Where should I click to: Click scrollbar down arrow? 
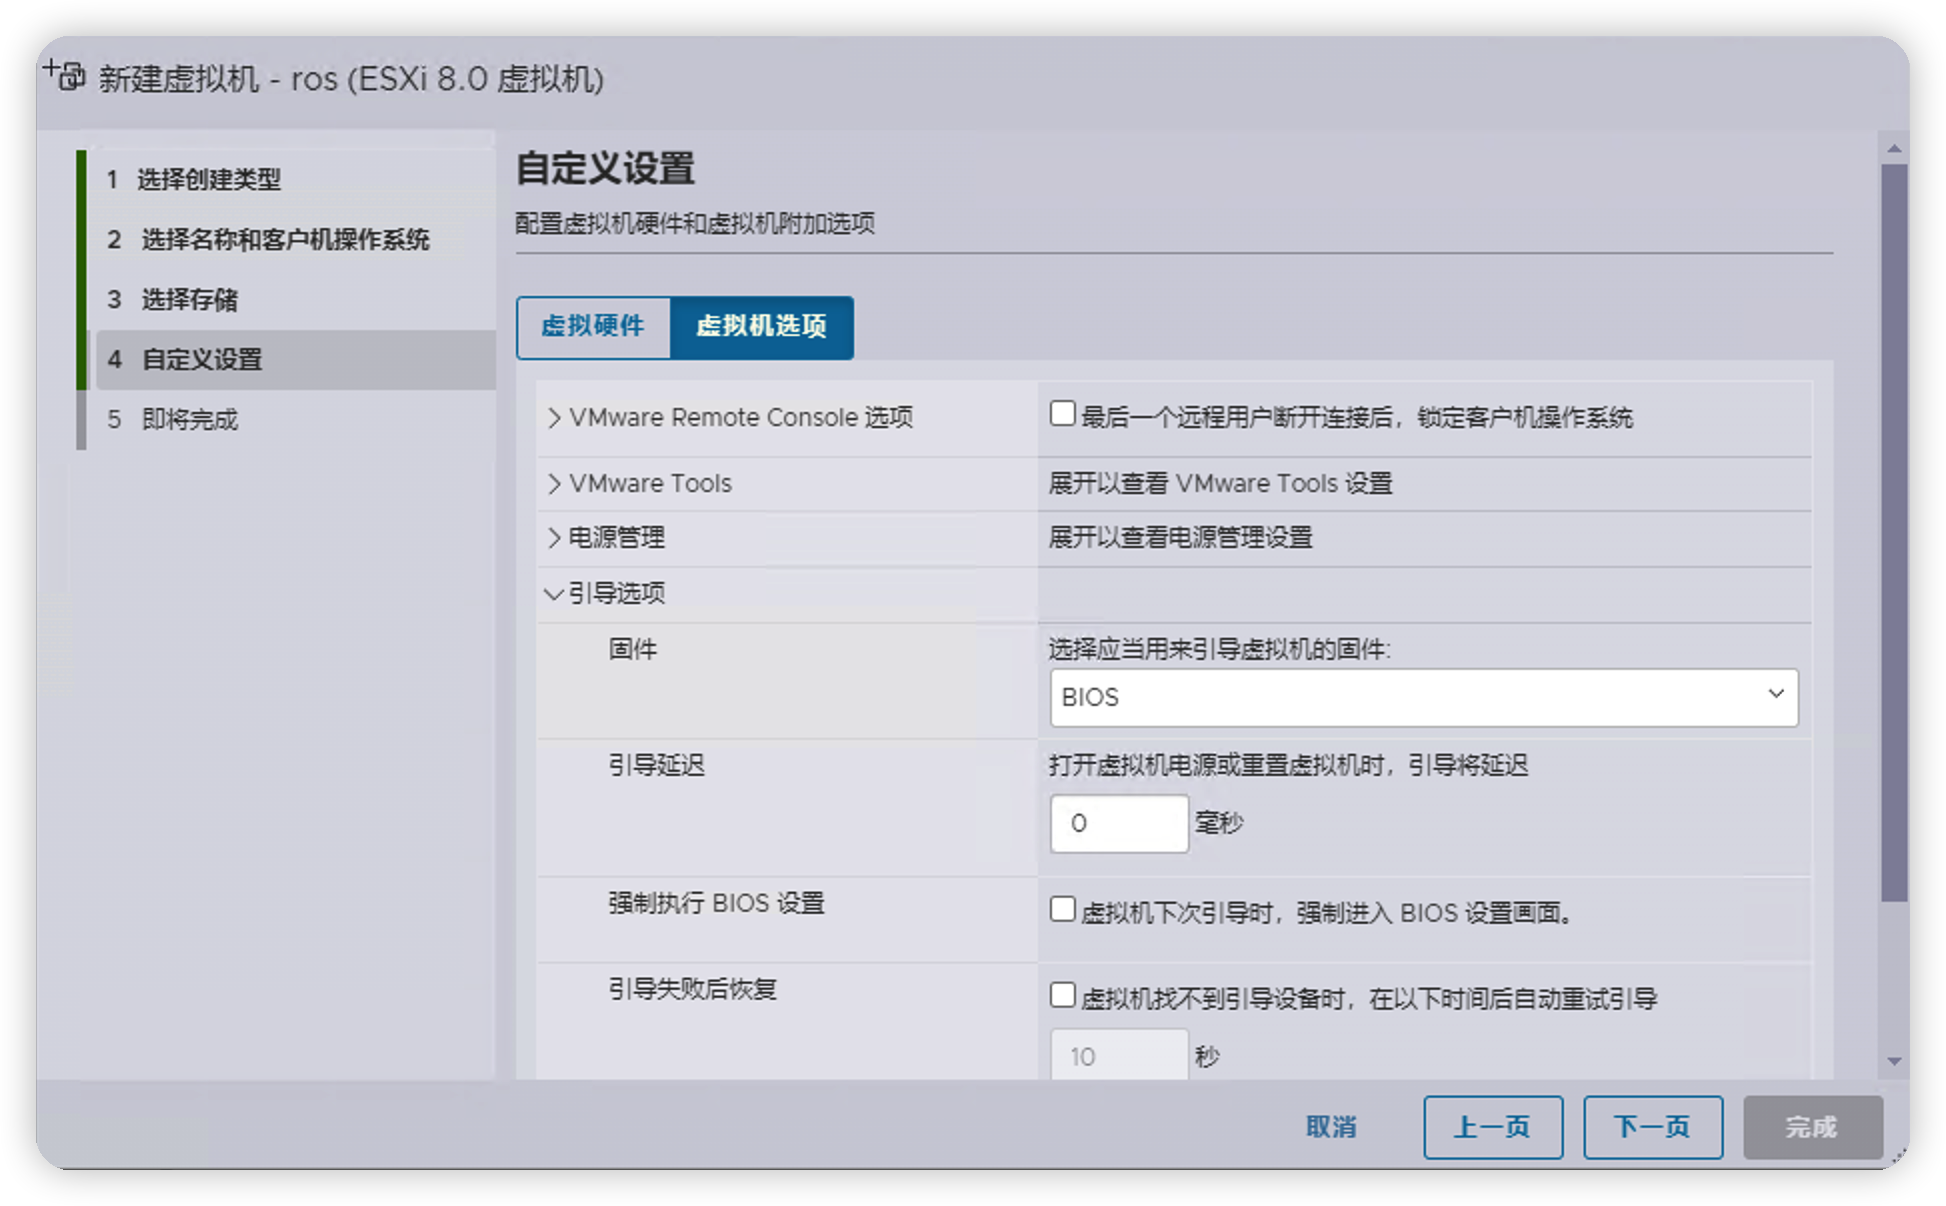[1894, 1062]
